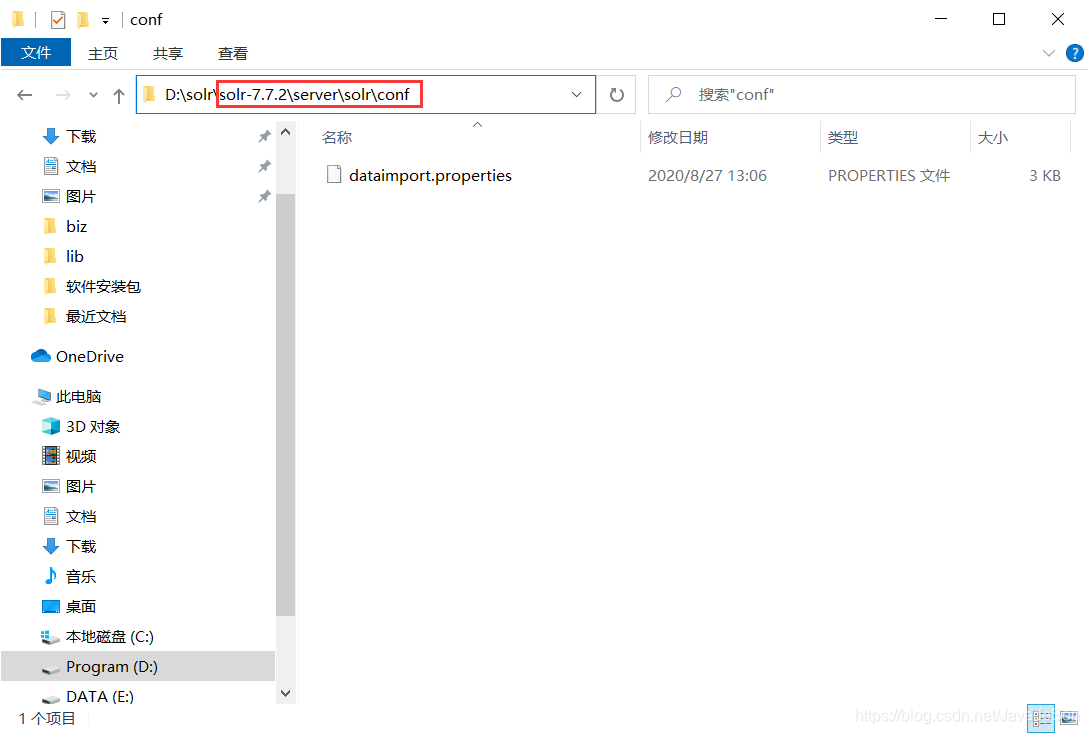Click the New folder quick access icon

(83, 19)
